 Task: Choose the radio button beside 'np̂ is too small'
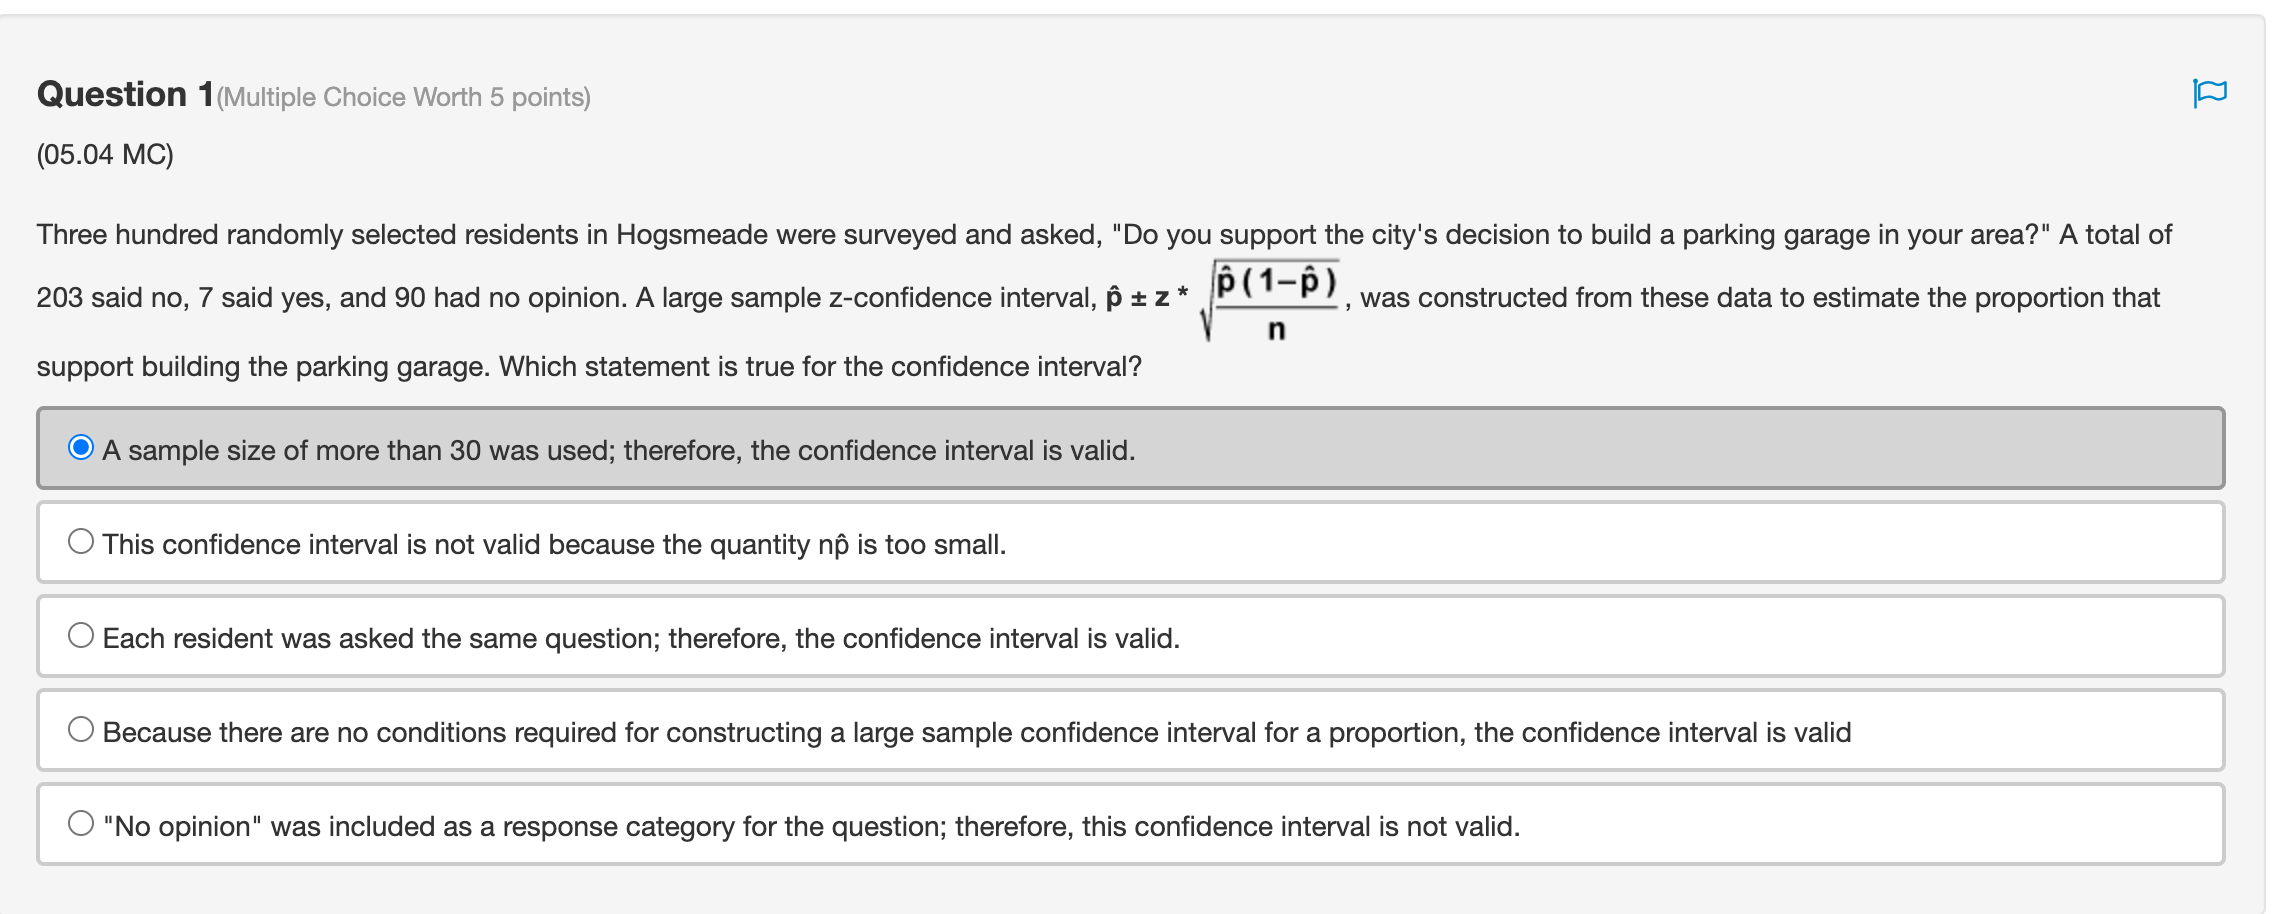[81, 542]
